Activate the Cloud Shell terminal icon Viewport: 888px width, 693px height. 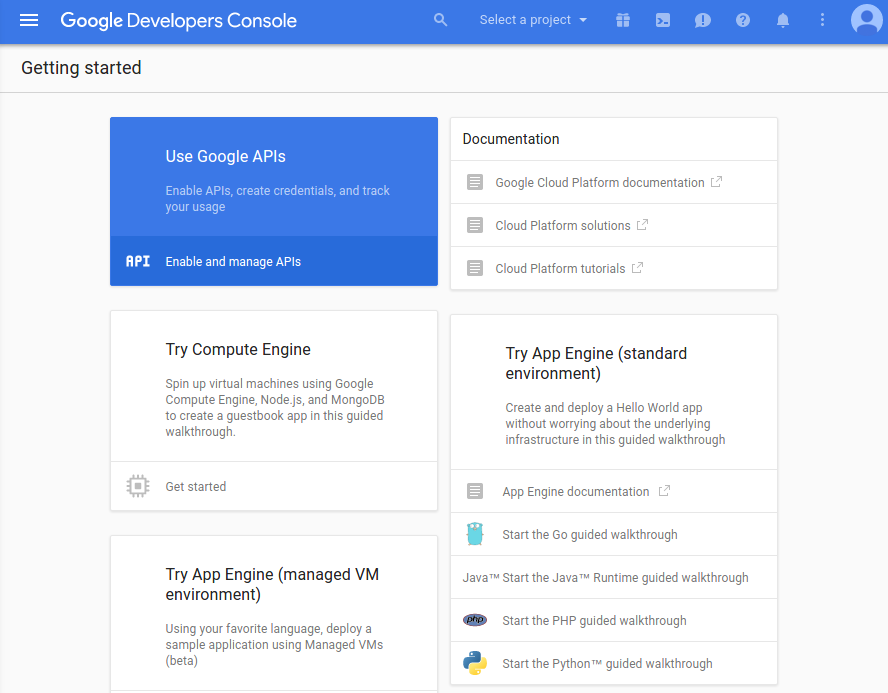click(x=663, y=20)
